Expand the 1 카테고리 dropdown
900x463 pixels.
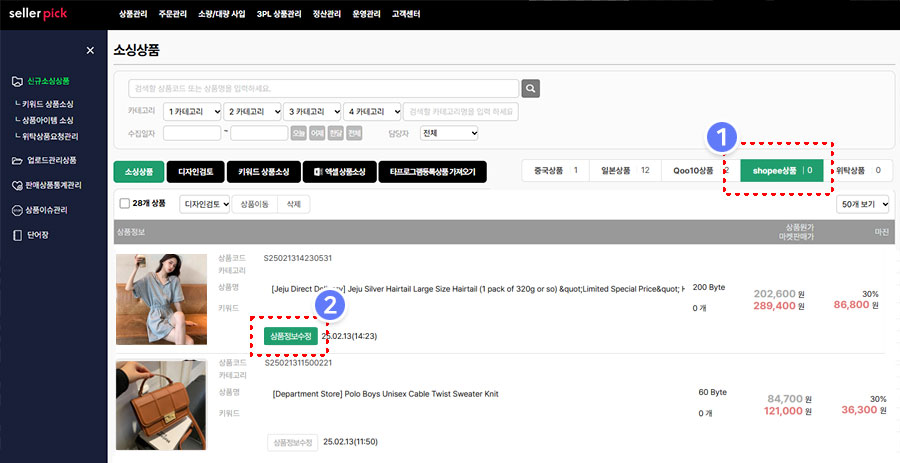[192, 111]
